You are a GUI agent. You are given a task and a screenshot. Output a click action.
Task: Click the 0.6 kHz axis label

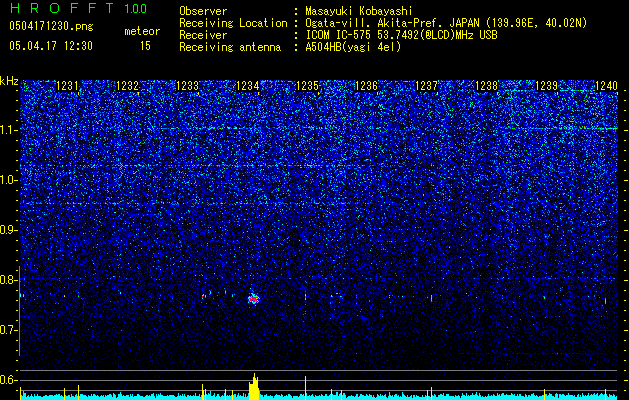(9, 380)
